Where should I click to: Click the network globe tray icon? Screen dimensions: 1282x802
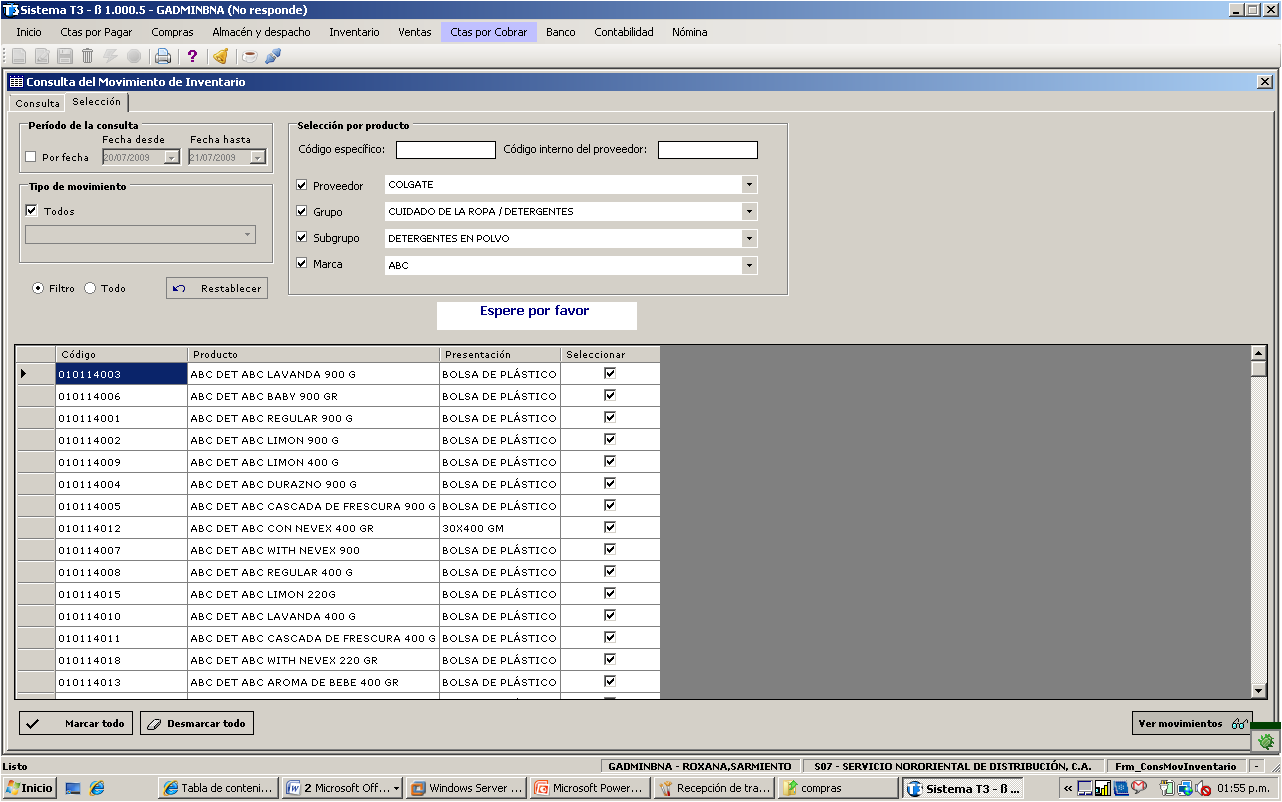click(1185, 788)
